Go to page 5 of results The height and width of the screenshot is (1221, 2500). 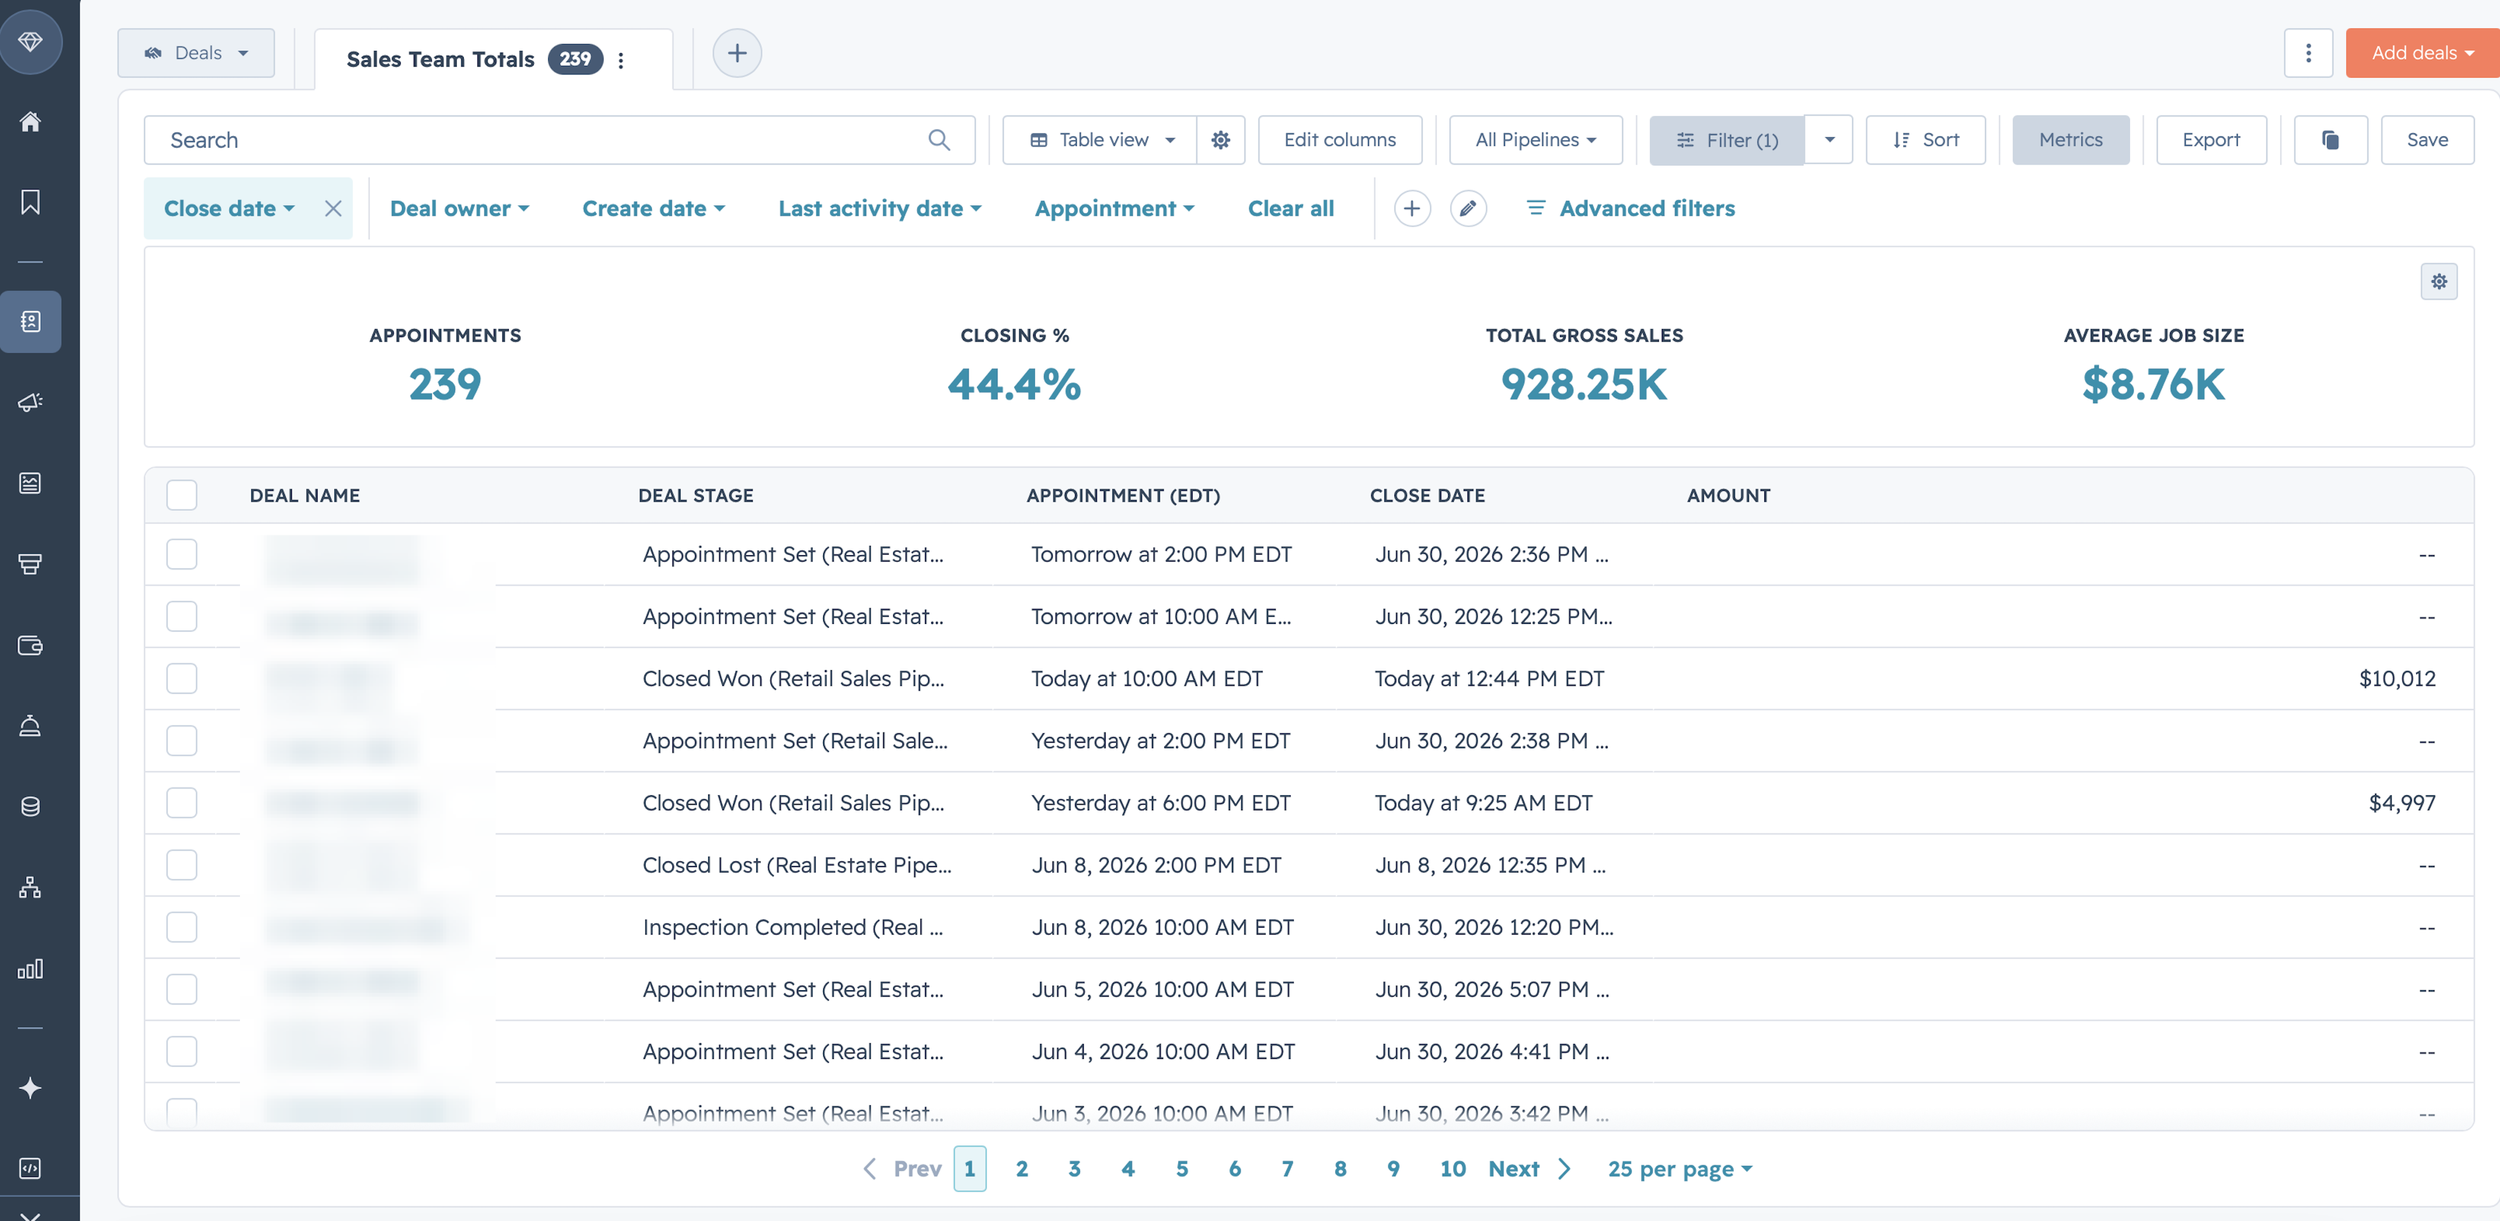point(1182,1168)
